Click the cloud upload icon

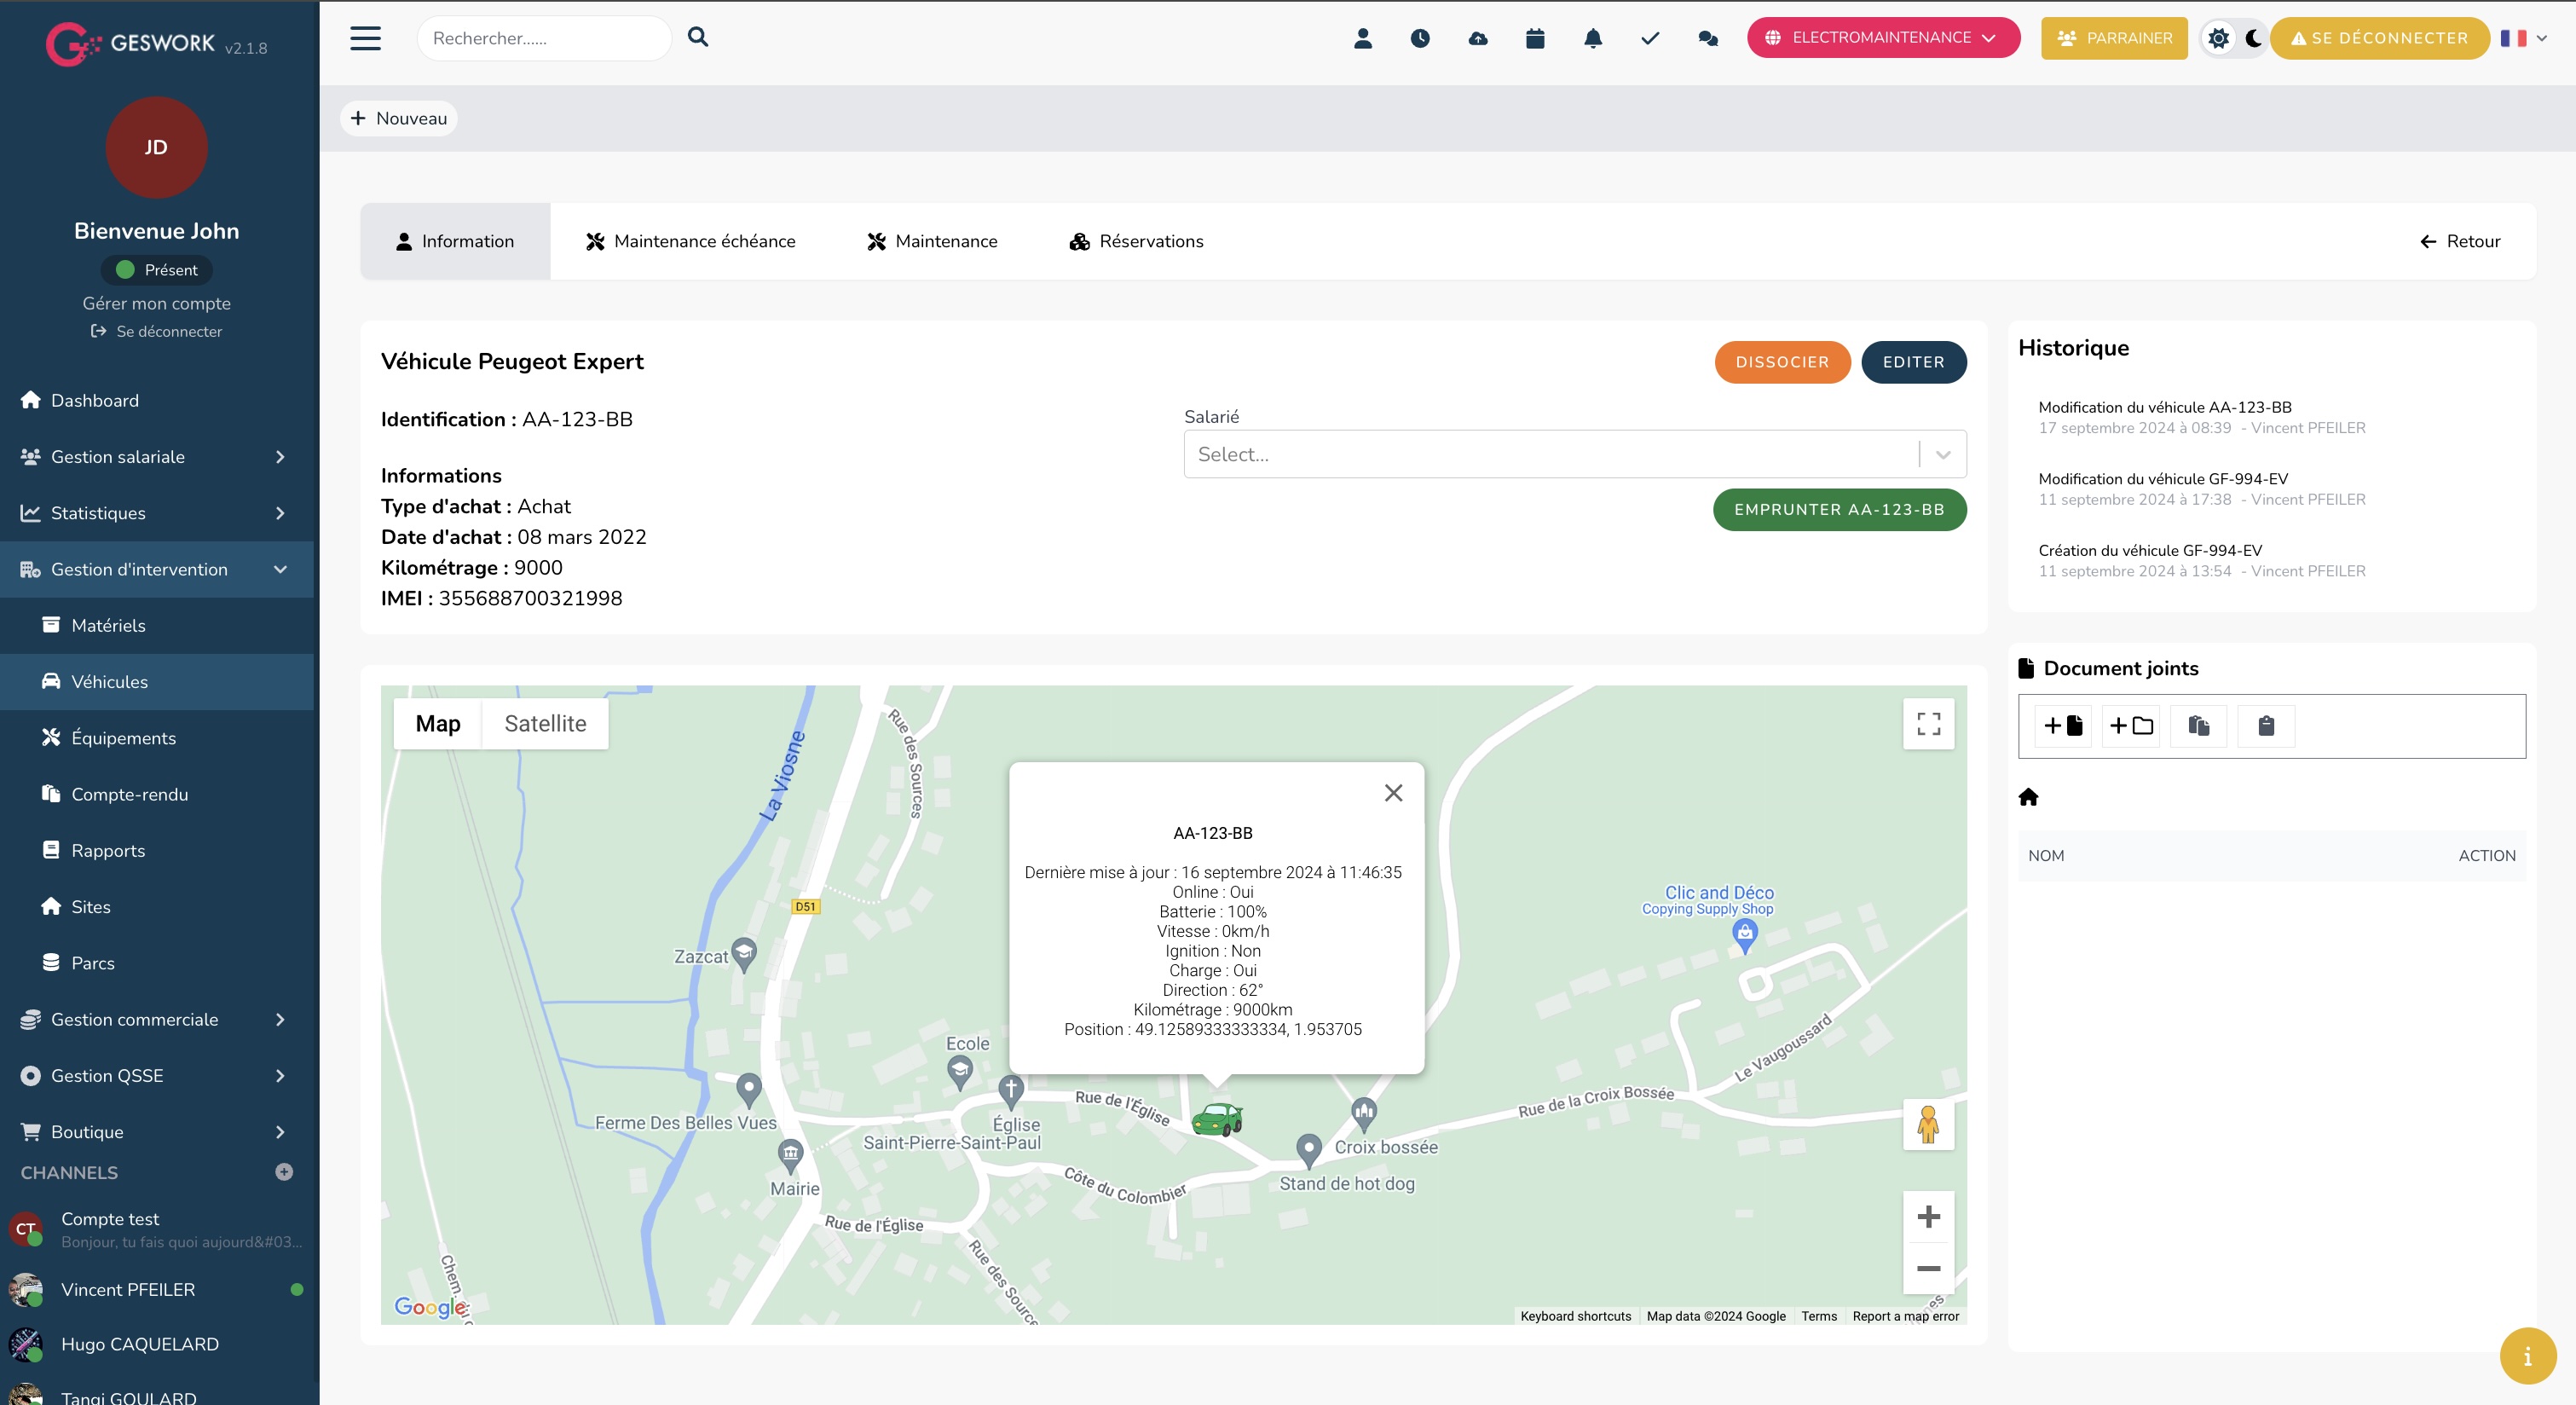[x=1478, y=38]
